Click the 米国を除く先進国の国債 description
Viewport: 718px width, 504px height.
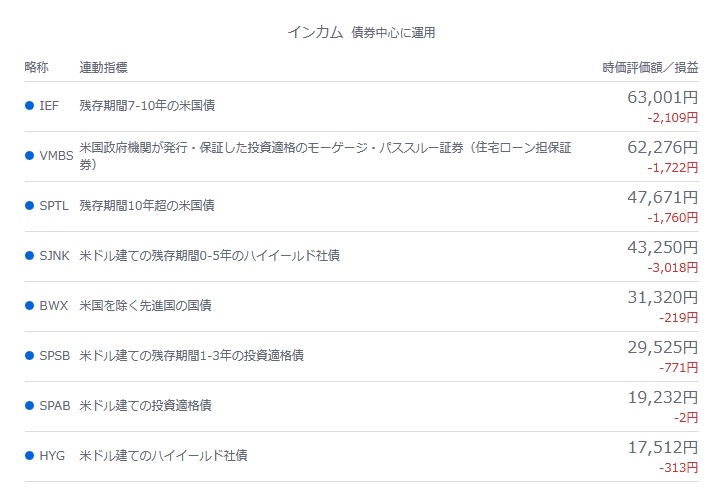pyautogui.click(x=145, y=305)
